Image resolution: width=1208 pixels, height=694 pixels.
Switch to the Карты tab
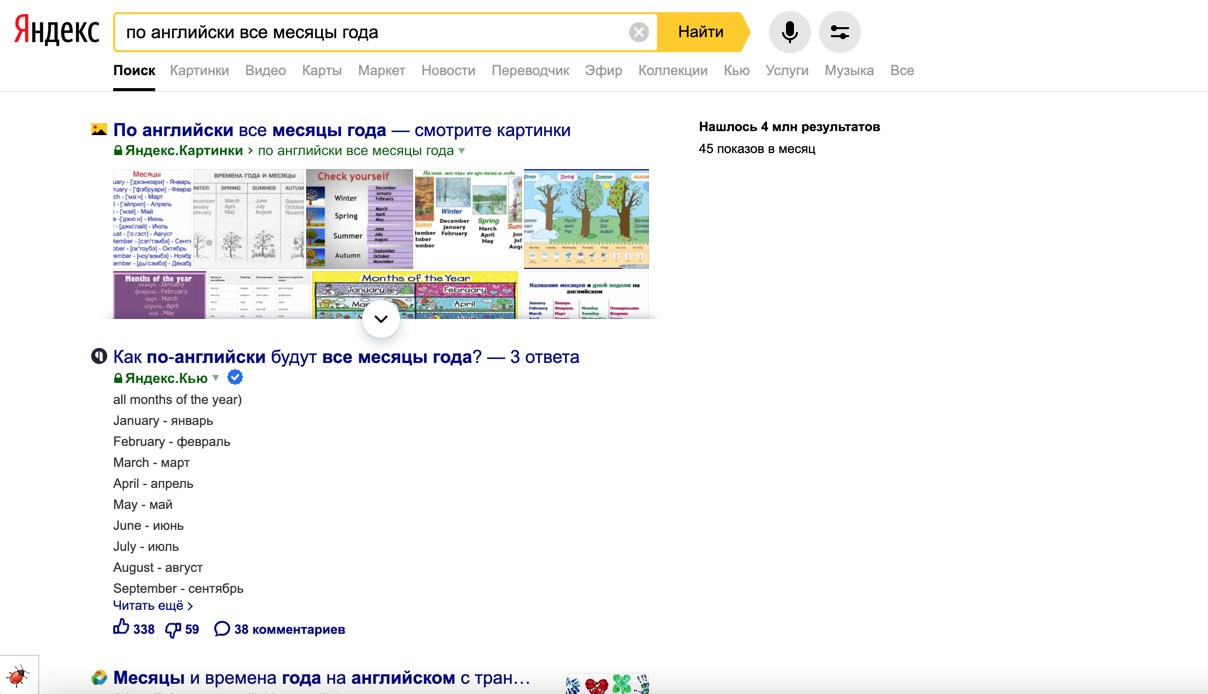click(322, 70)
